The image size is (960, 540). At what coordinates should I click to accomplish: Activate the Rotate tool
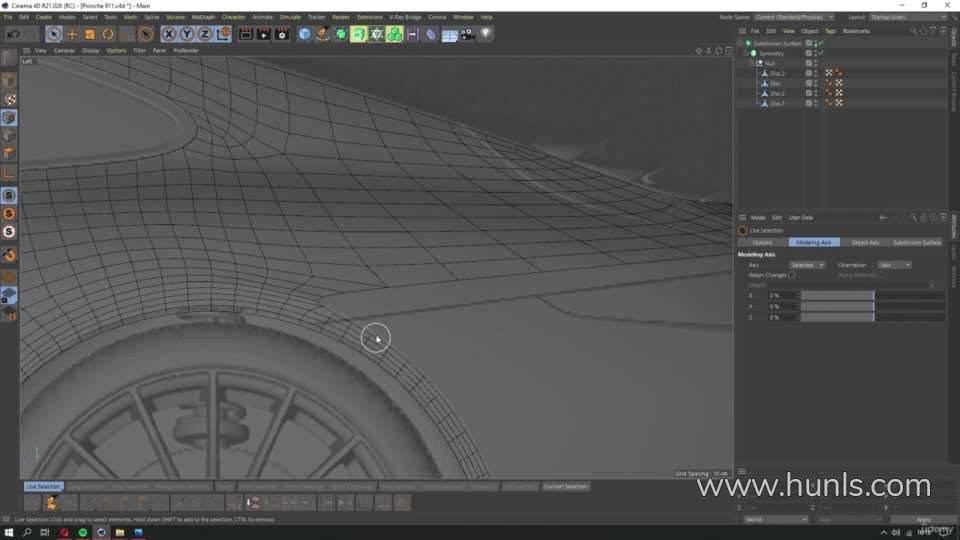click(108, 34)
